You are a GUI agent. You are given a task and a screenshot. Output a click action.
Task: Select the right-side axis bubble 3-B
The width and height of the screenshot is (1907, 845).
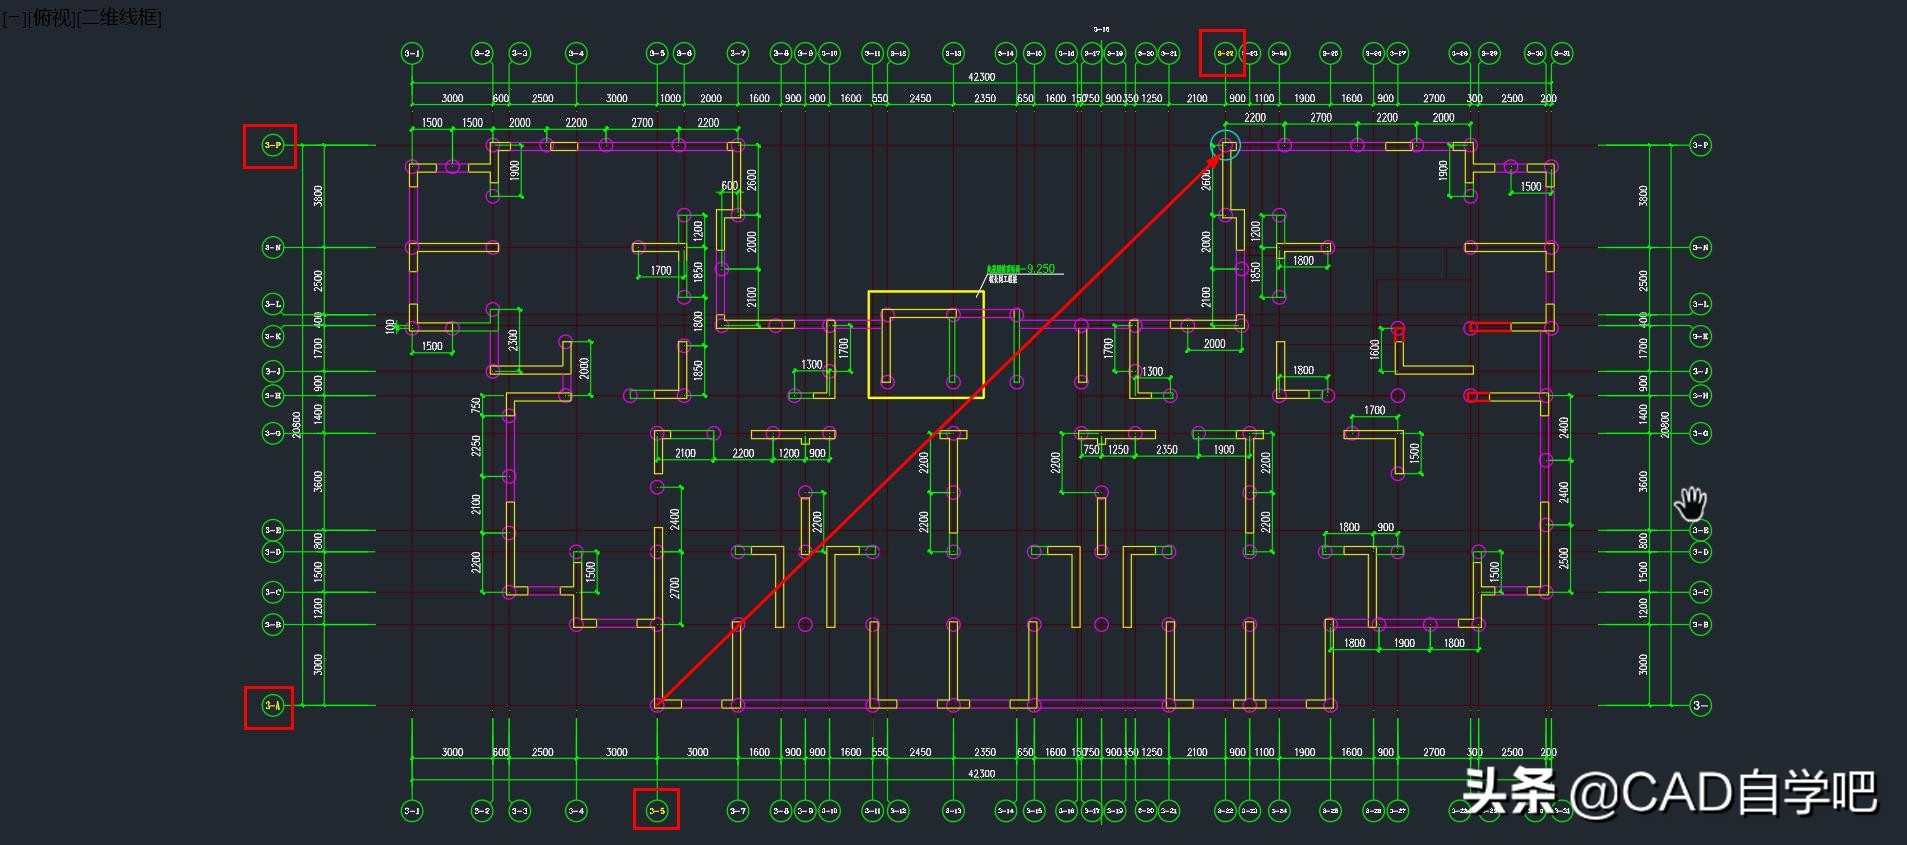(x=1700, y=624)
